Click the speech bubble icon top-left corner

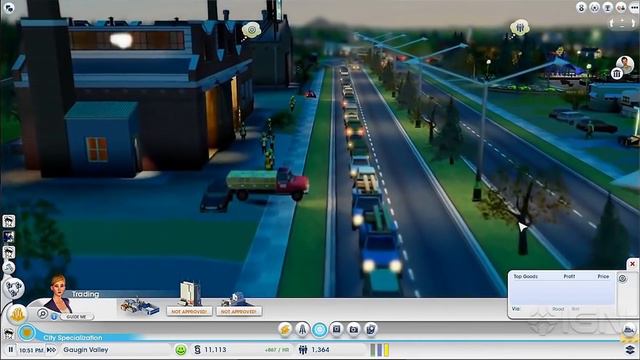pos(8,7)
